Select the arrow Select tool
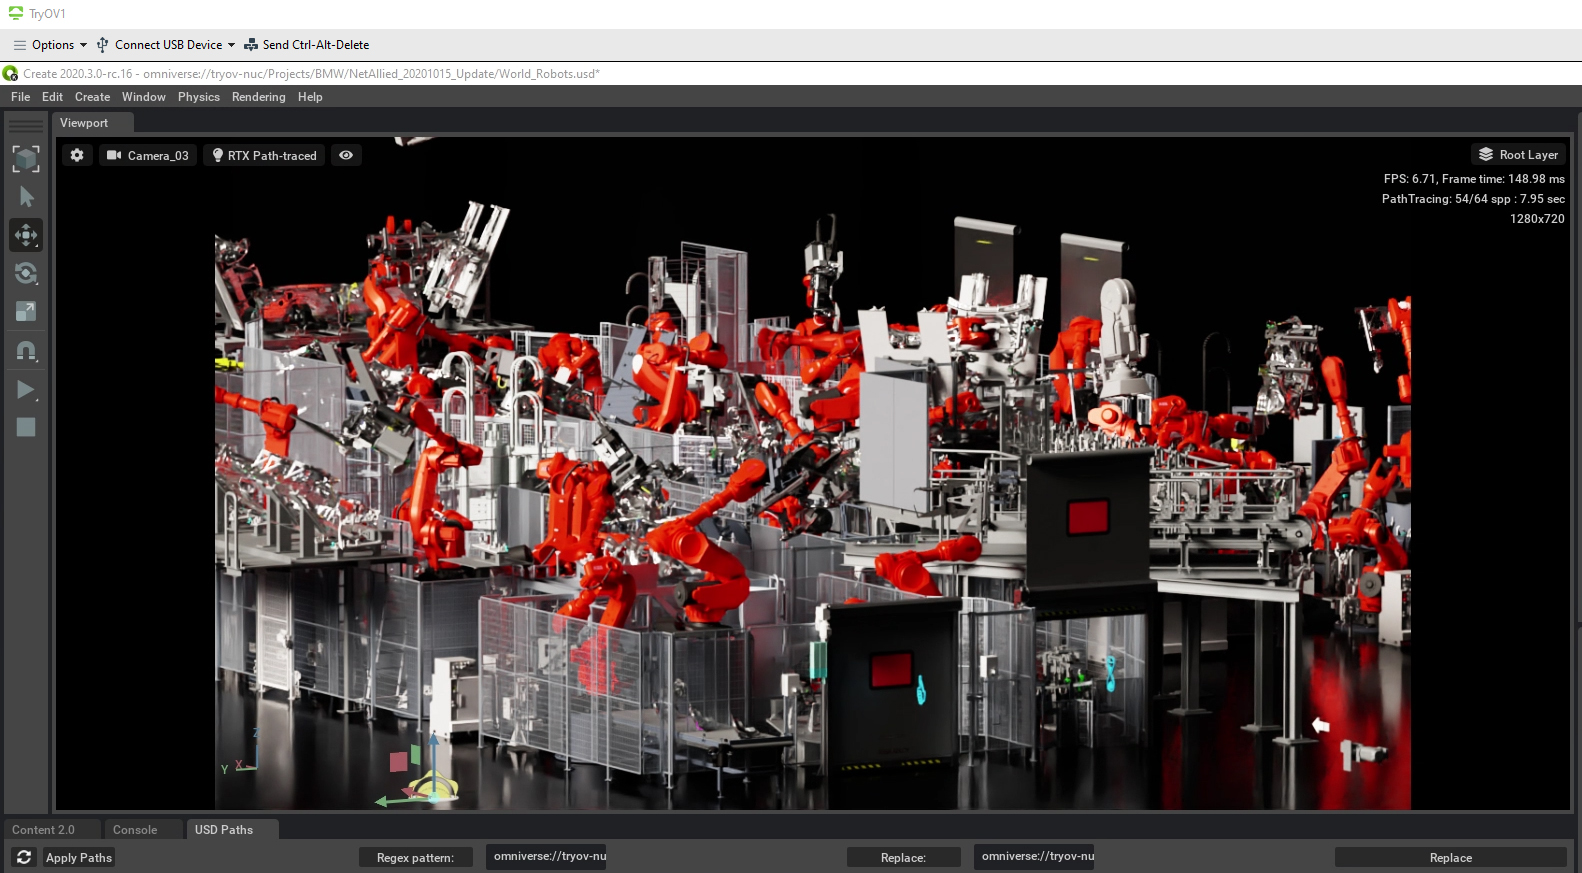 (x=26, y=197)
